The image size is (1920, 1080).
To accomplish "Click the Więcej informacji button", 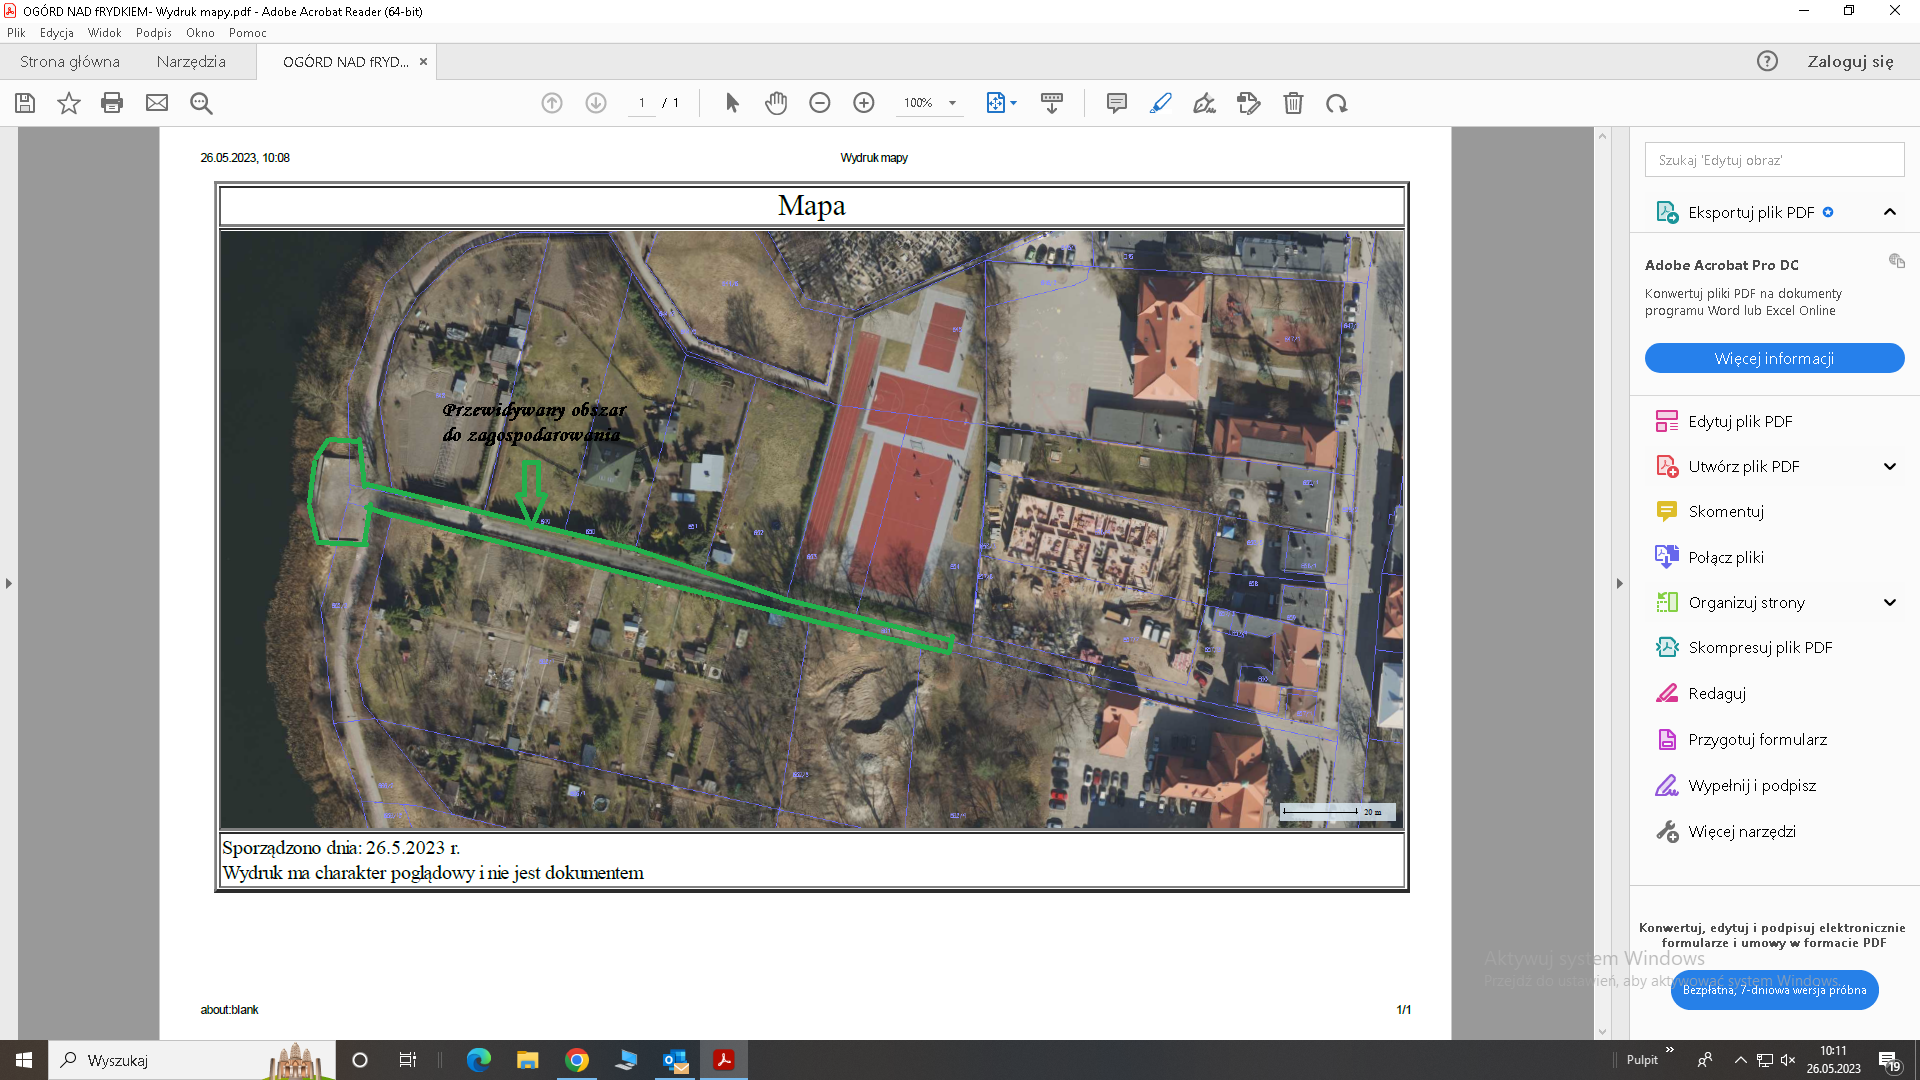I will [1773, 358].
